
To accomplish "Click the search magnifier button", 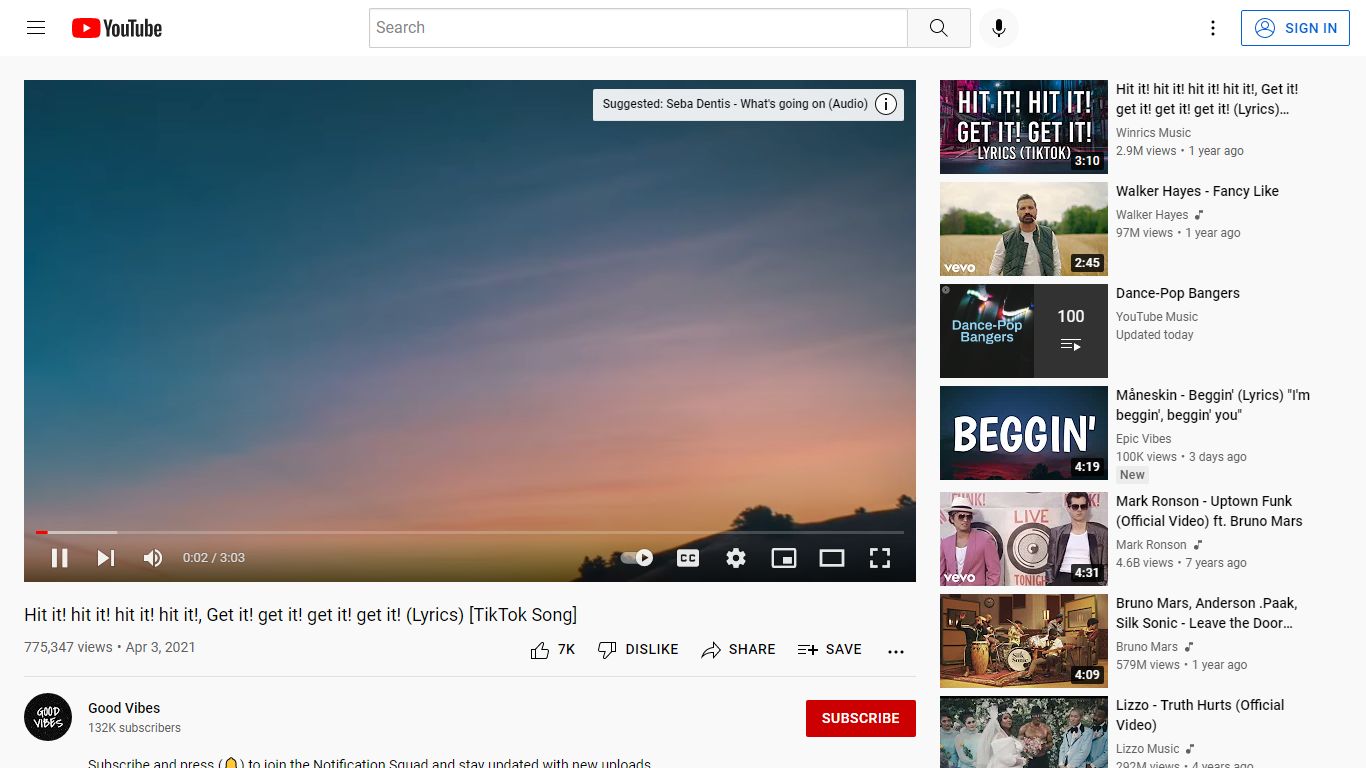I will pos(938,28).
